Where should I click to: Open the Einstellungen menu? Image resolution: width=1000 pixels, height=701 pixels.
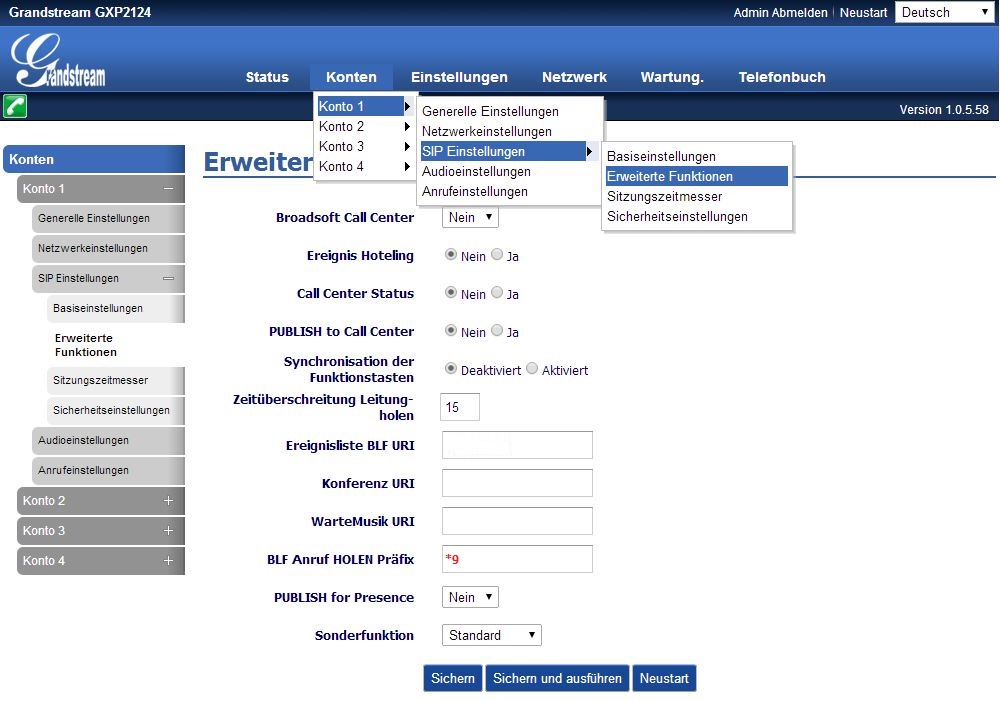click(459, 77)
